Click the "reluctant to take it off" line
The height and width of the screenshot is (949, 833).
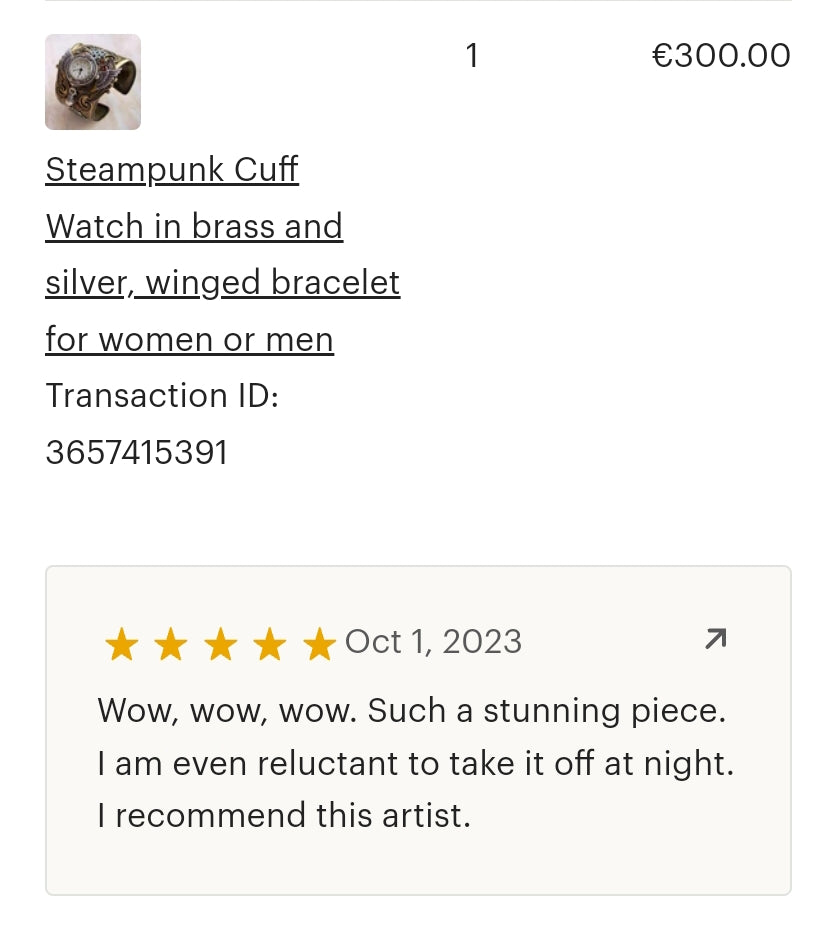click(415, 764)
